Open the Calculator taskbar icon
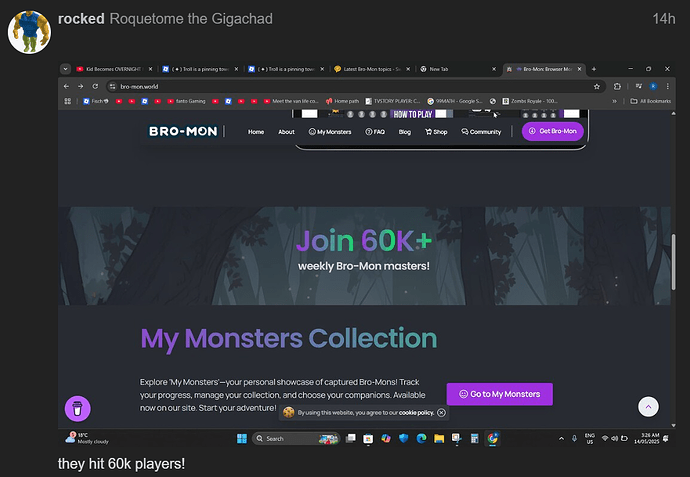The width and height of the screenshot is (690, 477). click(474, 439)
